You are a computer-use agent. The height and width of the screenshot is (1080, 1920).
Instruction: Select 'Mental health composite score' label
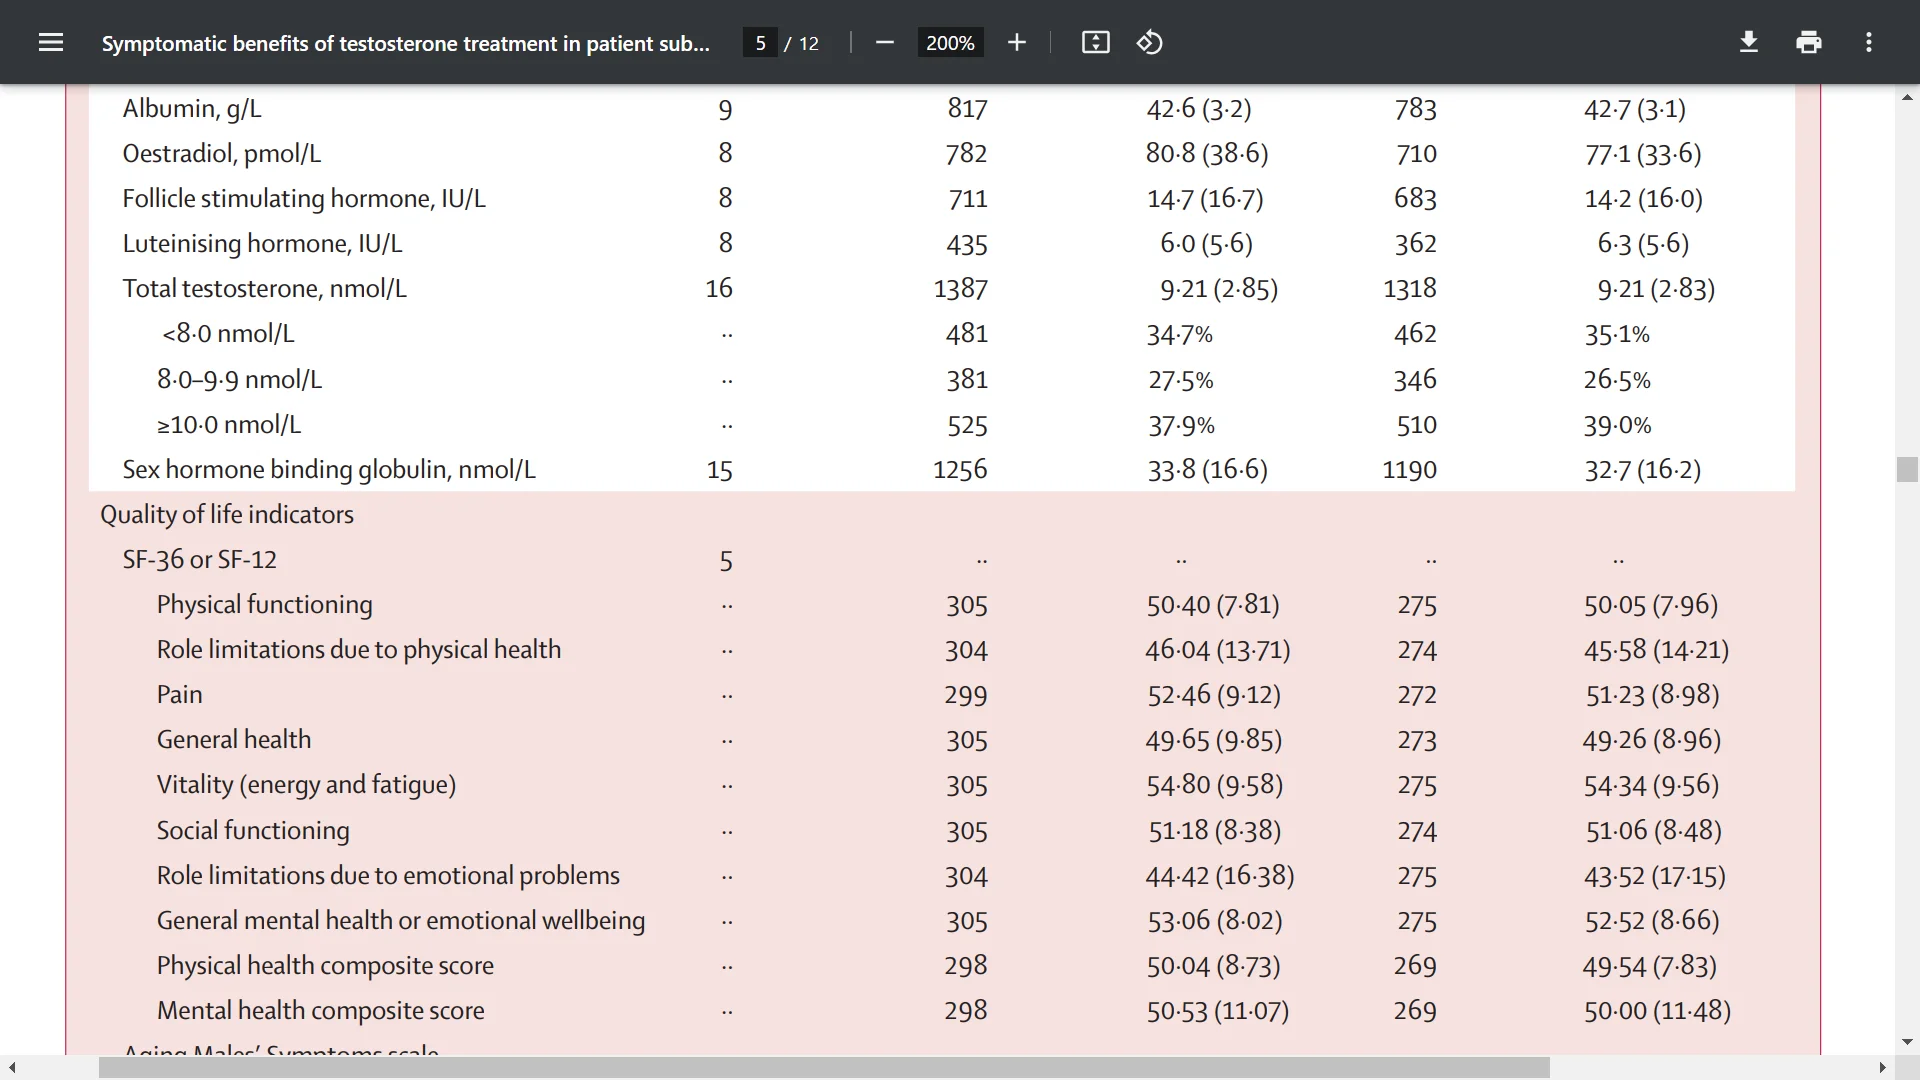click(x=321, y=1011)
